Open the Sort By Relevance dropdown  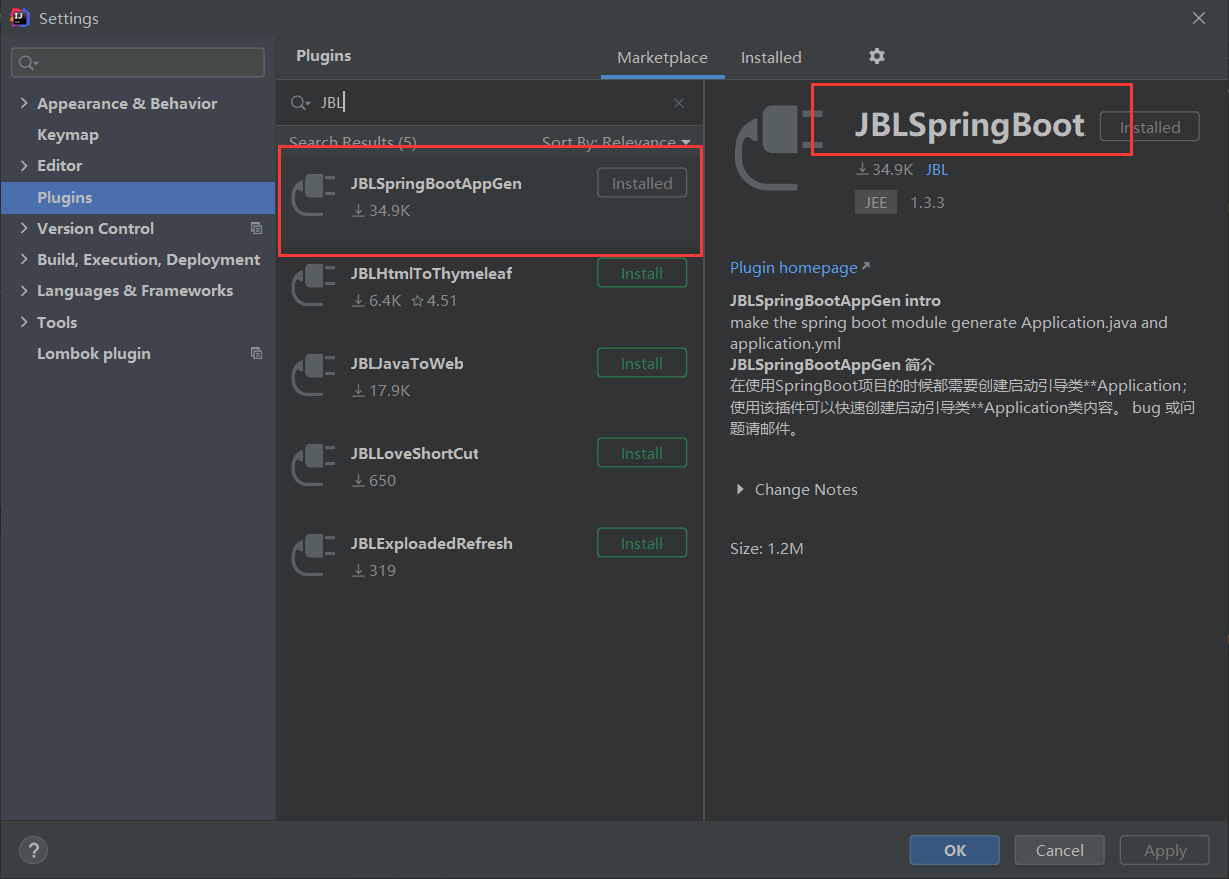click(616, 142)
